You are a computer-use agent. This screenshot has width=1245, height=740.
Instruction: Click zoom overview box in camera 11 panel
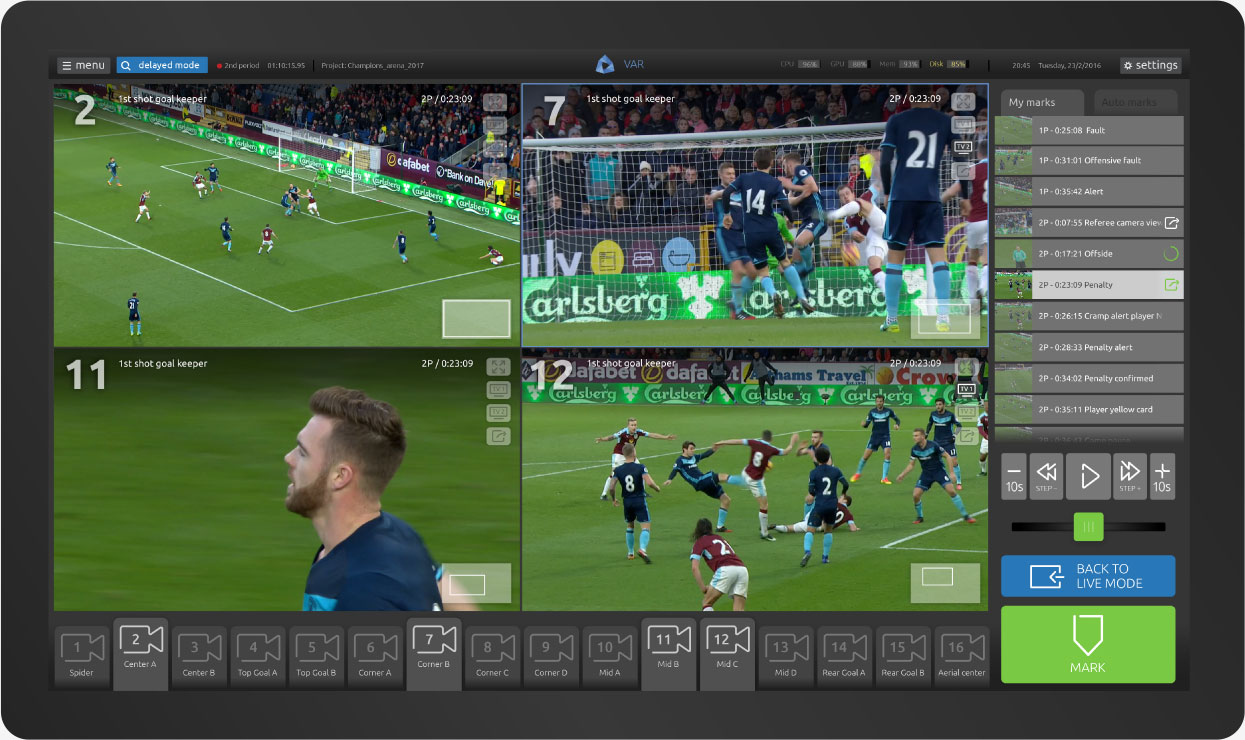coord(477,583)
